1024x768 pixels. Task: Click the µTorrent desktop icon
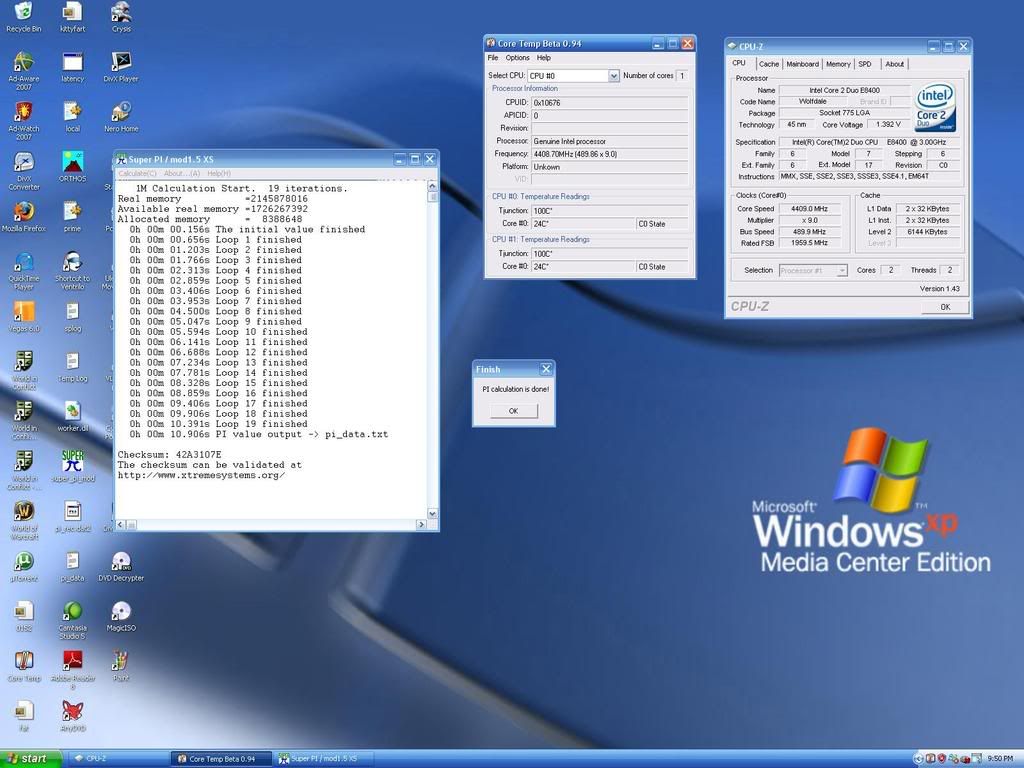(x=24, y=567)
